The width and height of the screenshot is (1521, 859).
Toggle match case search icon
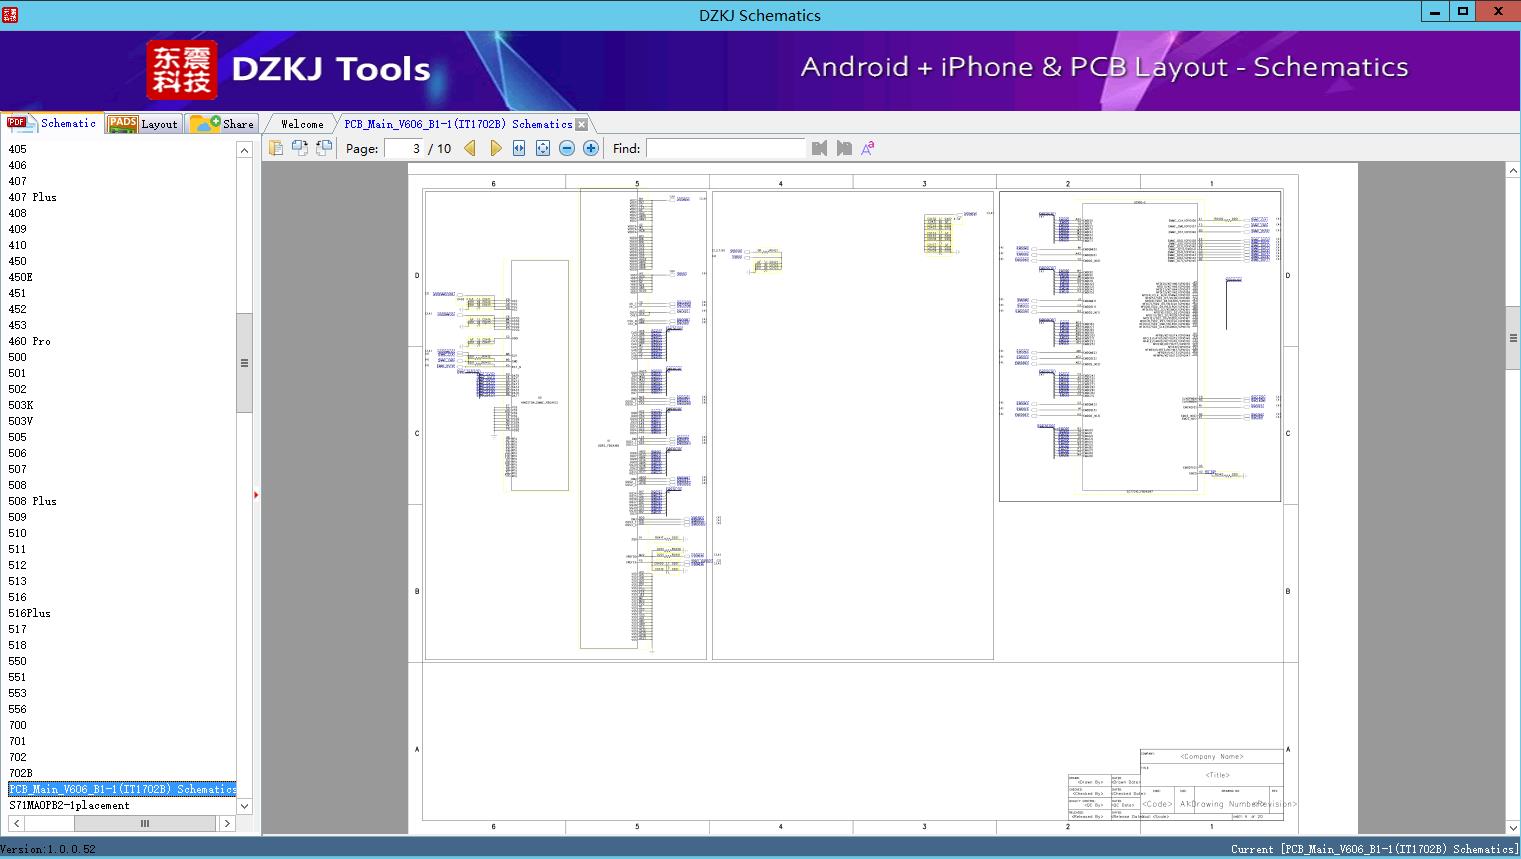tap(868, 148)
